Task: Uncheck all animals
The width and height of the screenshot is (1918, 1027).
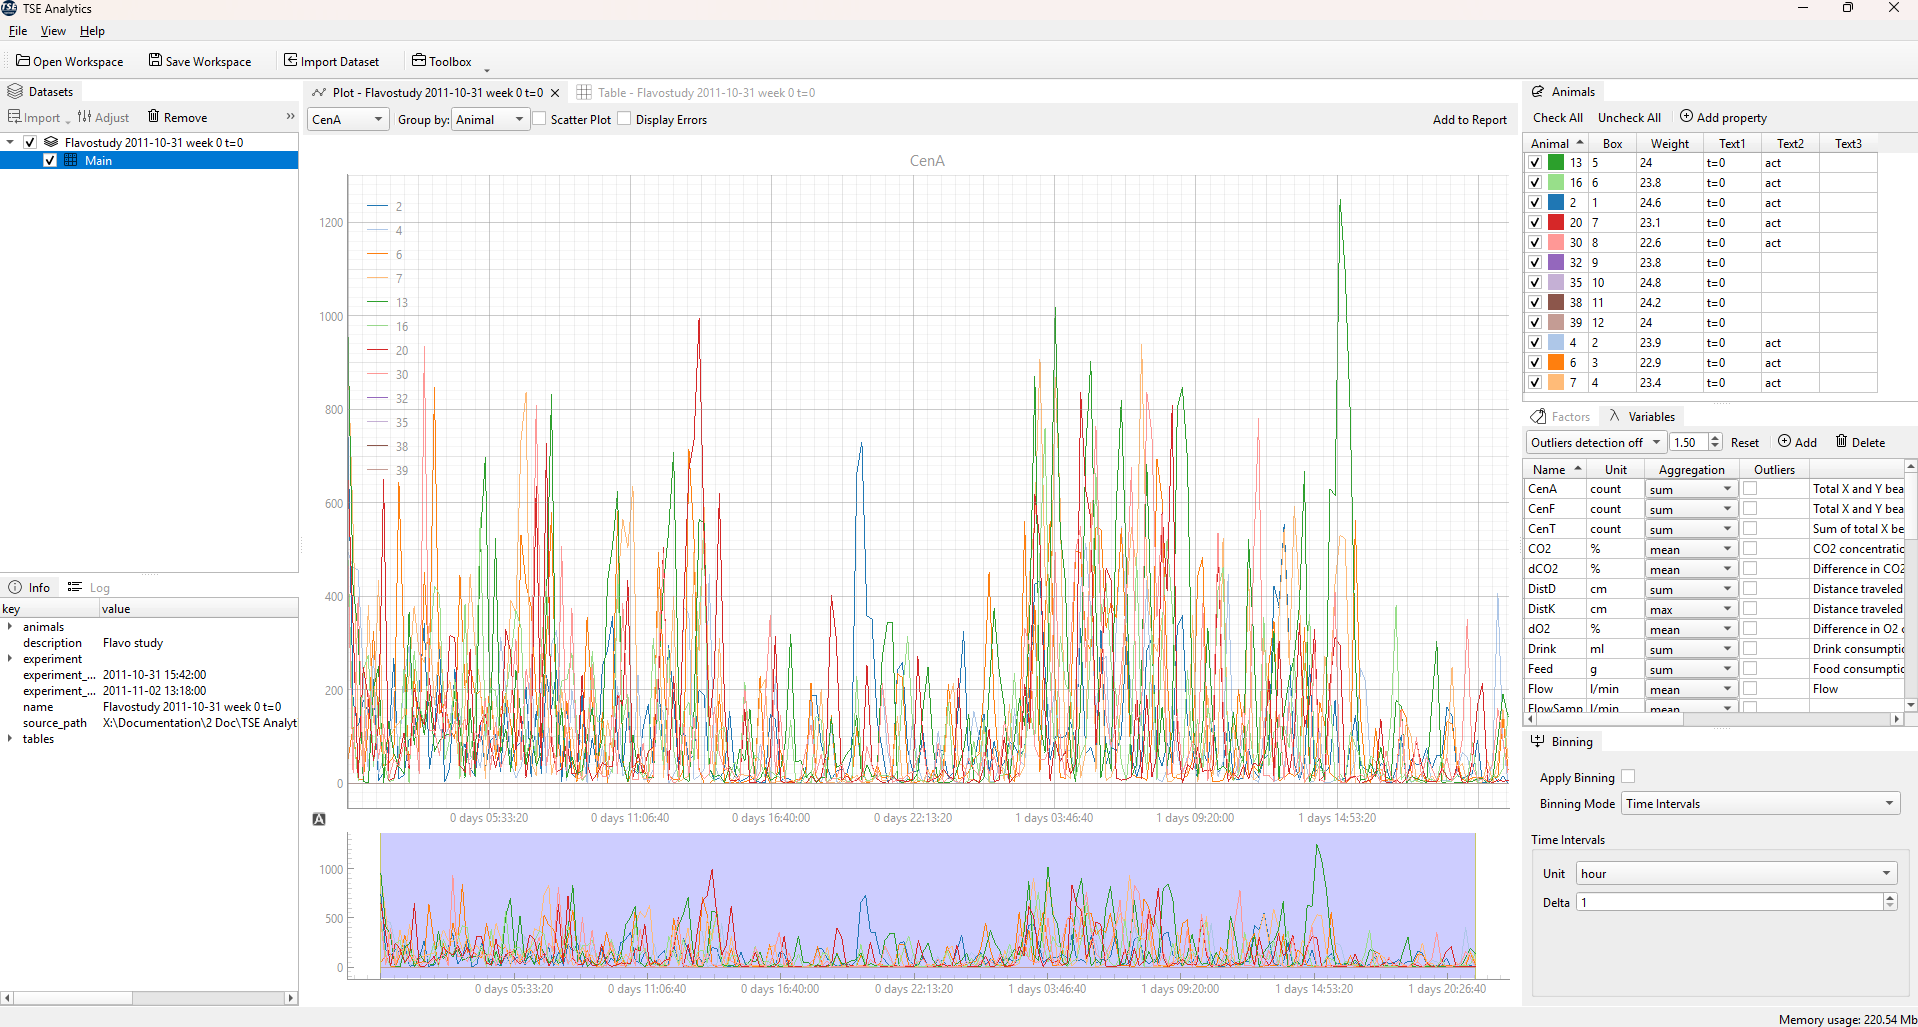Action: coord(1628,117)
